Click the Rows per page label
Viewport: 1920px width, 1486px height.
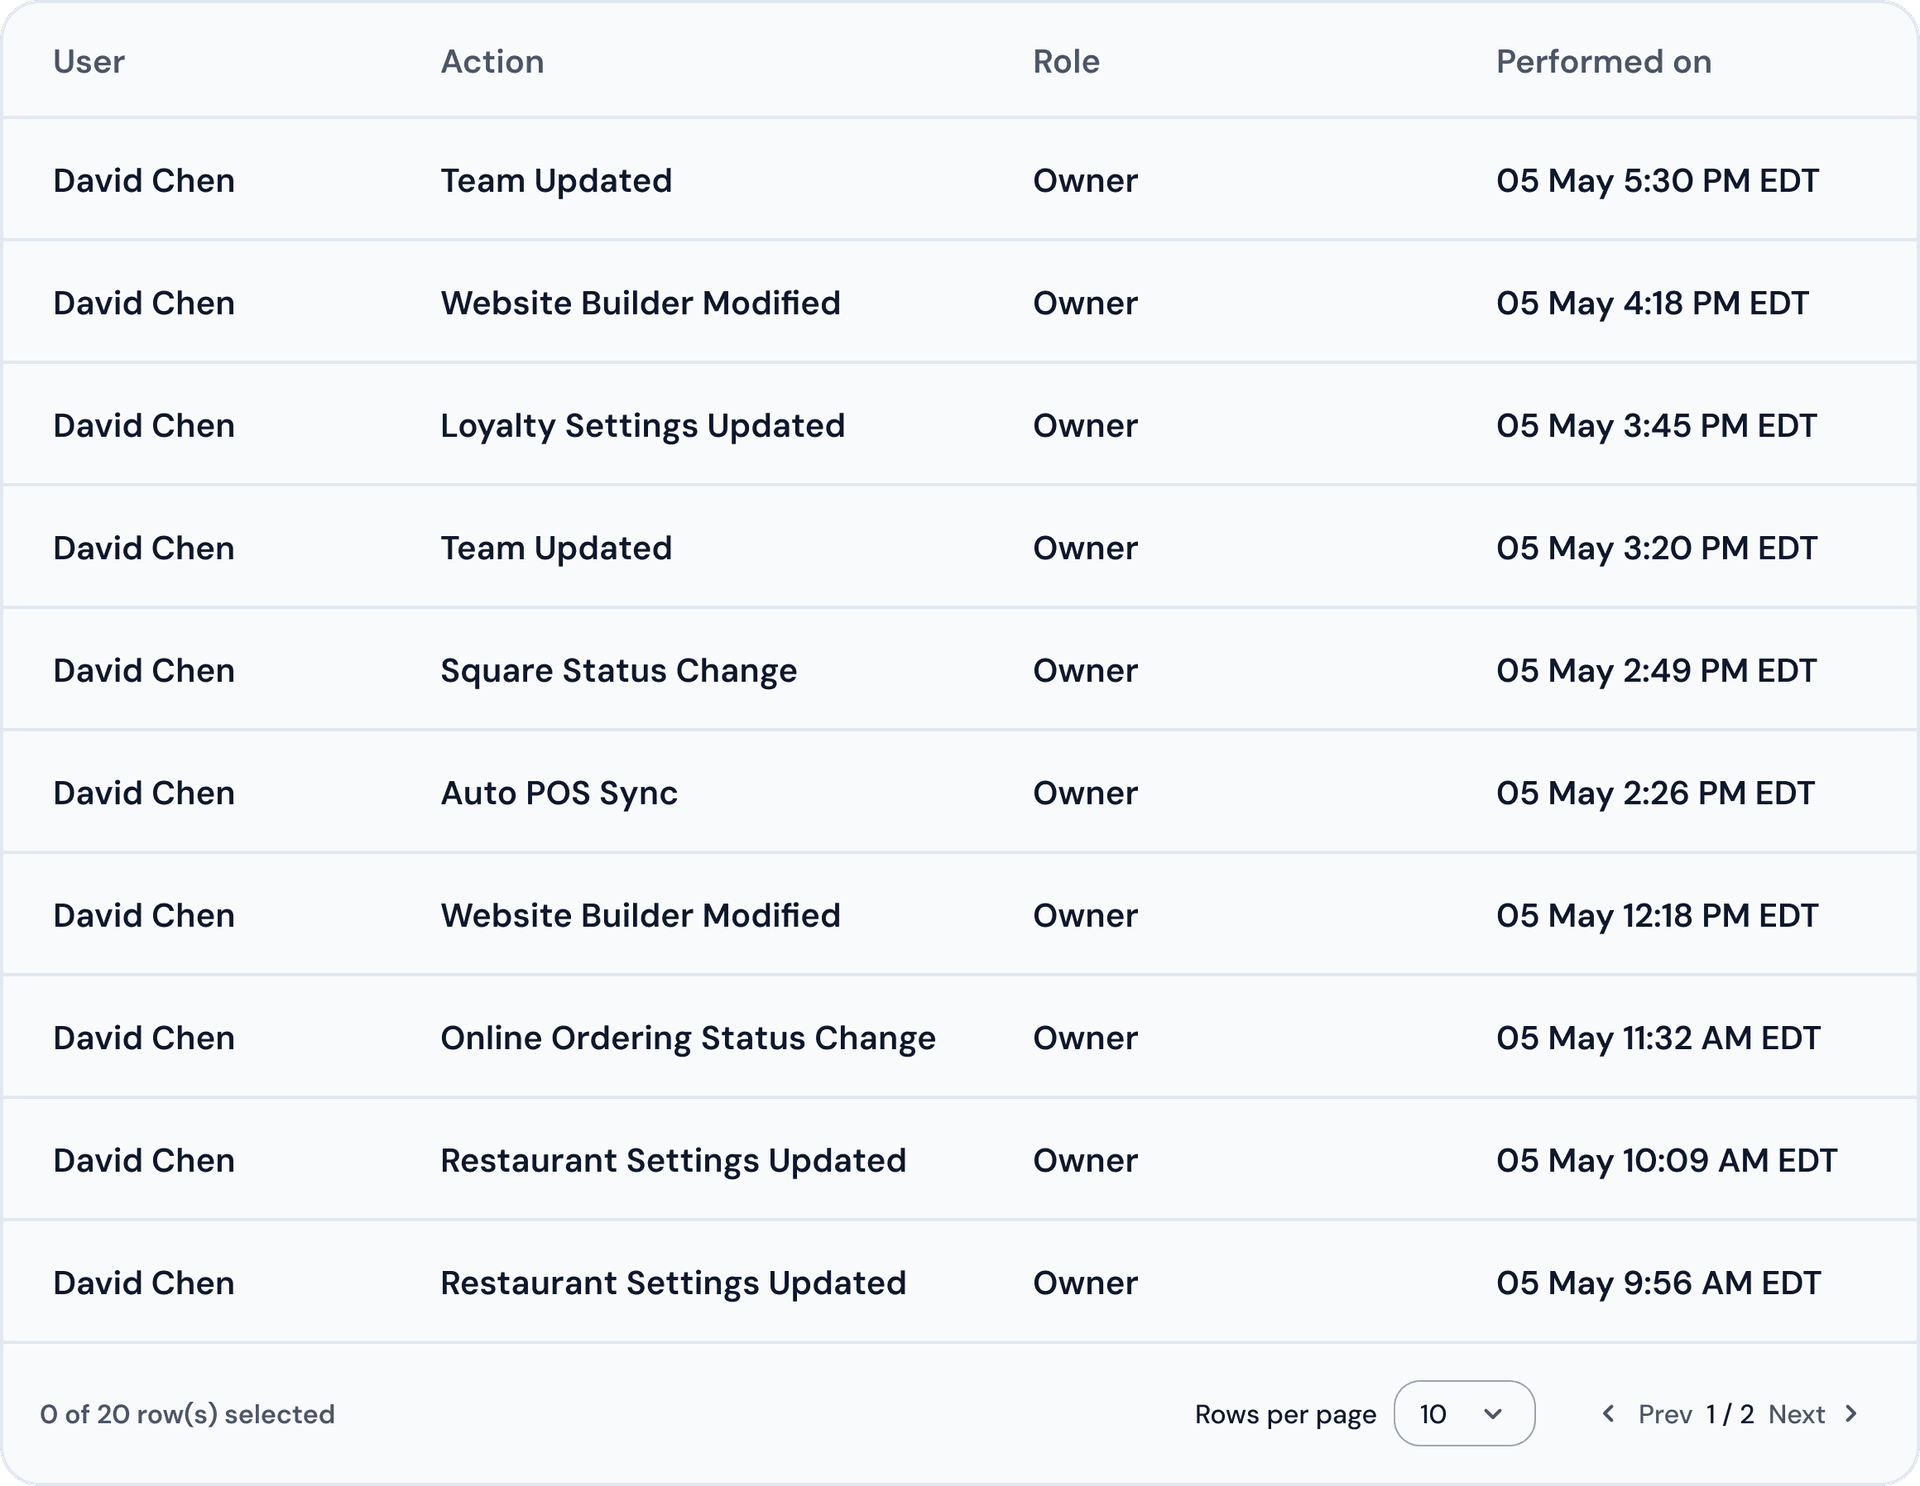(1285, 1415)
